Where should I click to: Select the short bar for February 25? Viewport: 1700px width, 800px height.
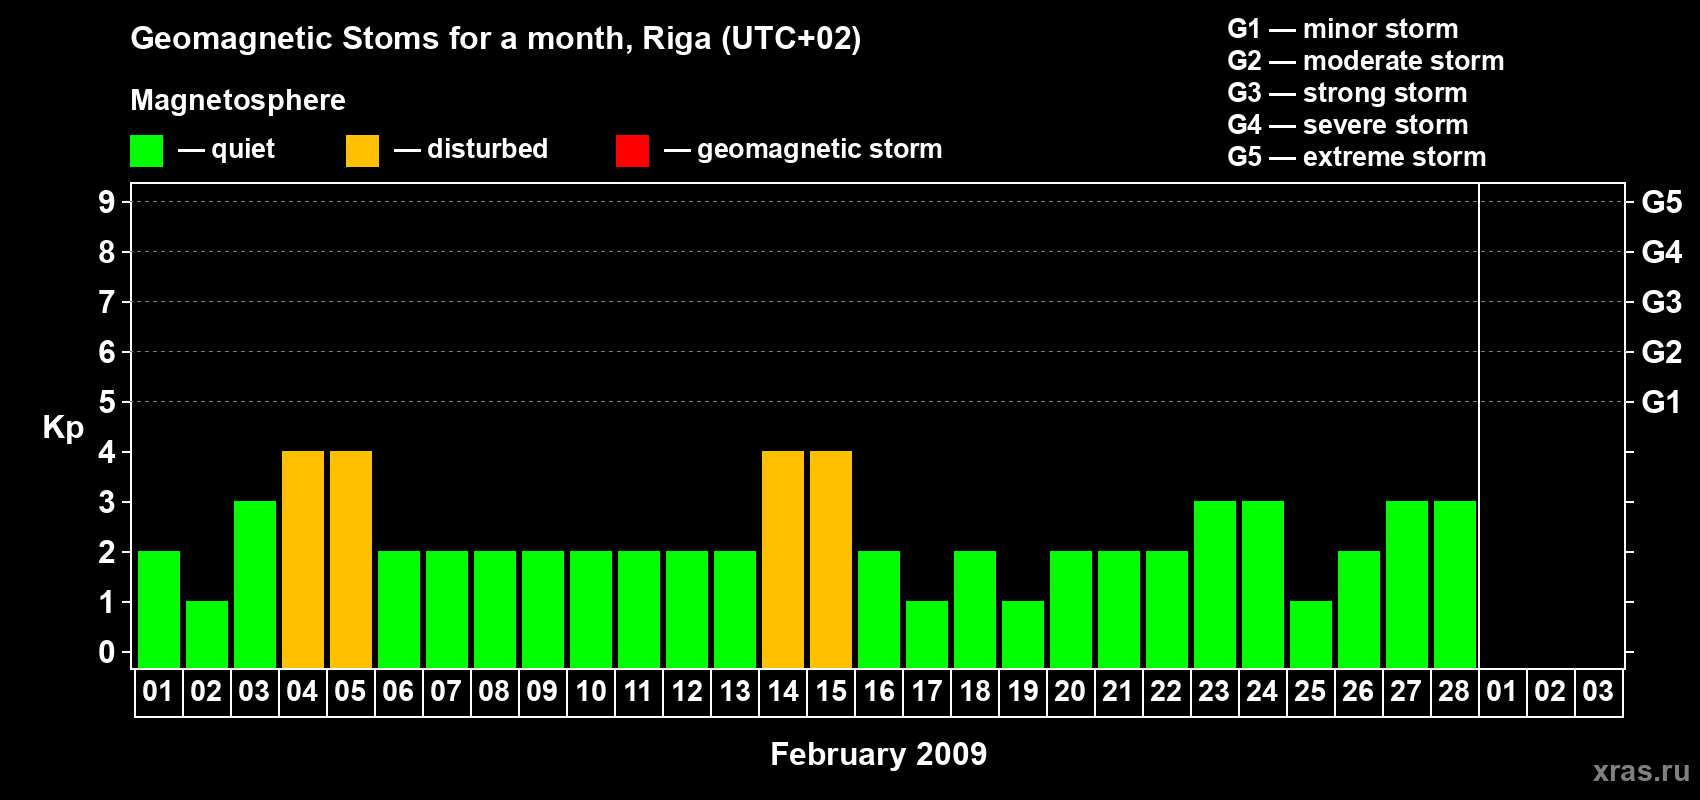1311,634
